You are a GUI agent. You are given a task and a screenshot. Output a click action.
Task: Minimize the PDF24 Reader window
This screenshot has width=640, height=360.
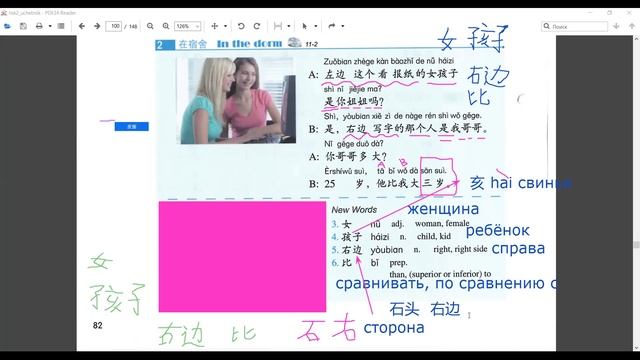[590, 13]
